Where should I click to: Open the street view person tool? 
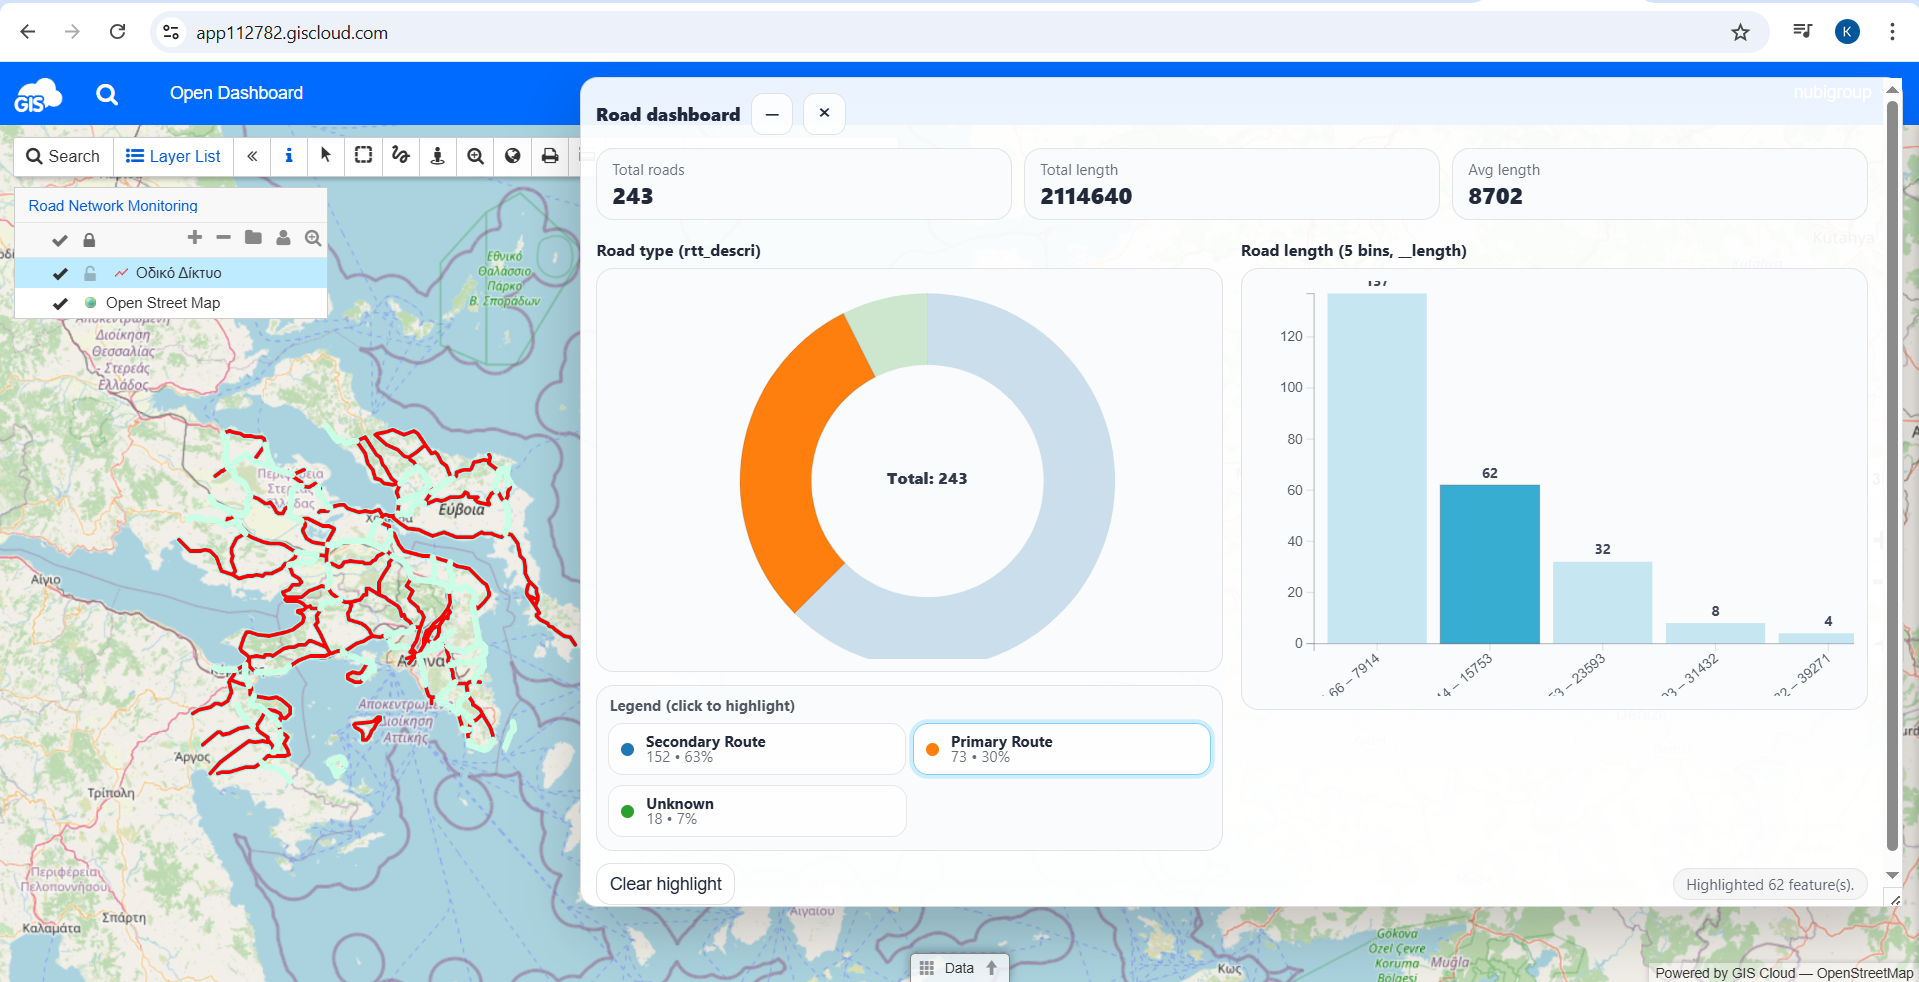(437, 156)
